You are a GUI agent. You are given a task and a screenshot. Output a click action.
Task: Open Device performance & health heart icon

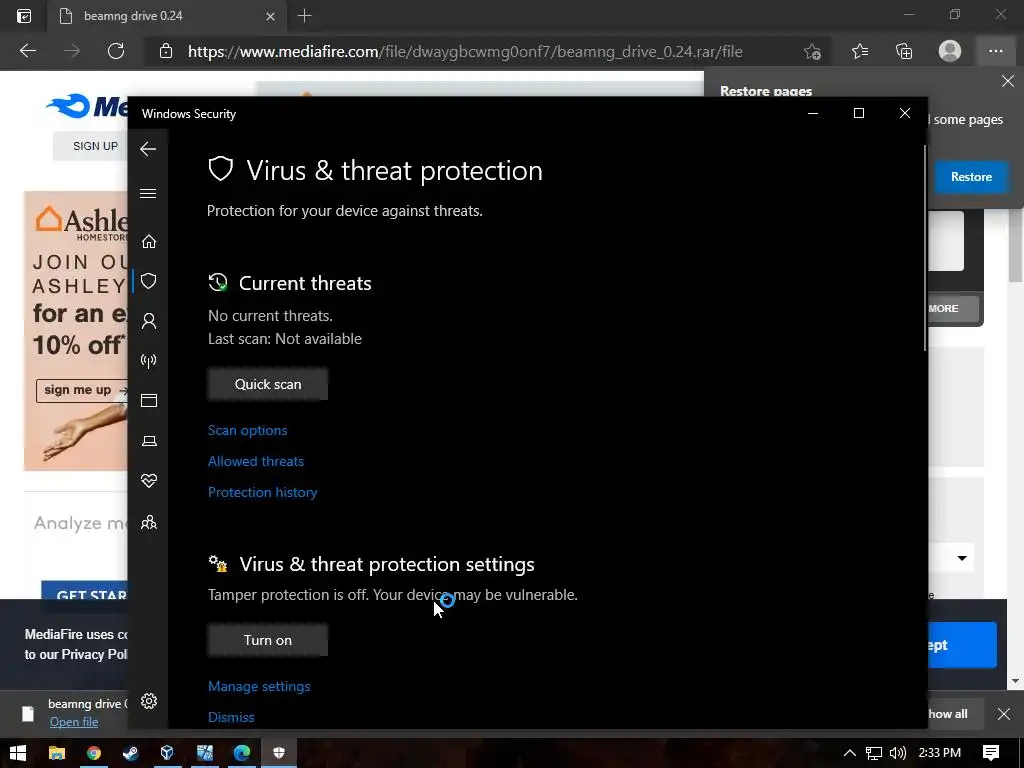[149, 481]
